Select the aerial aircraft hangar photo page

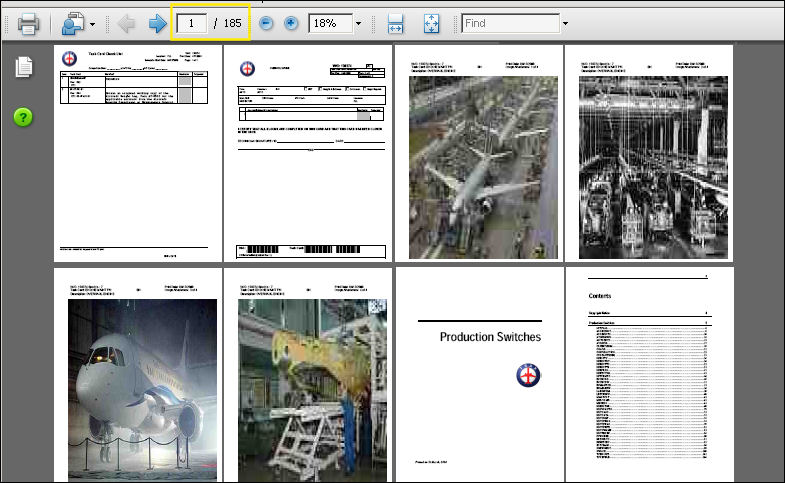pyautogui.click(x=479, y=153)
